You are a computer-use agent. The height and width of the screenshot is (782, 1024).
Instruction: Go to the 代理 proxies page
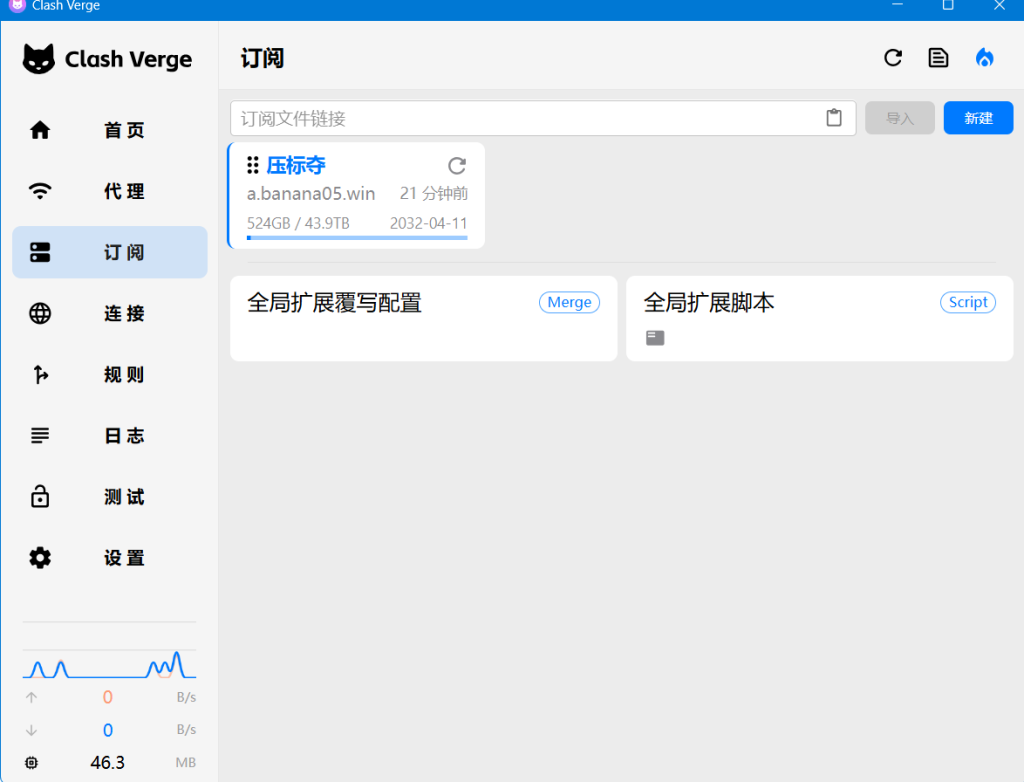click(110, 191)
